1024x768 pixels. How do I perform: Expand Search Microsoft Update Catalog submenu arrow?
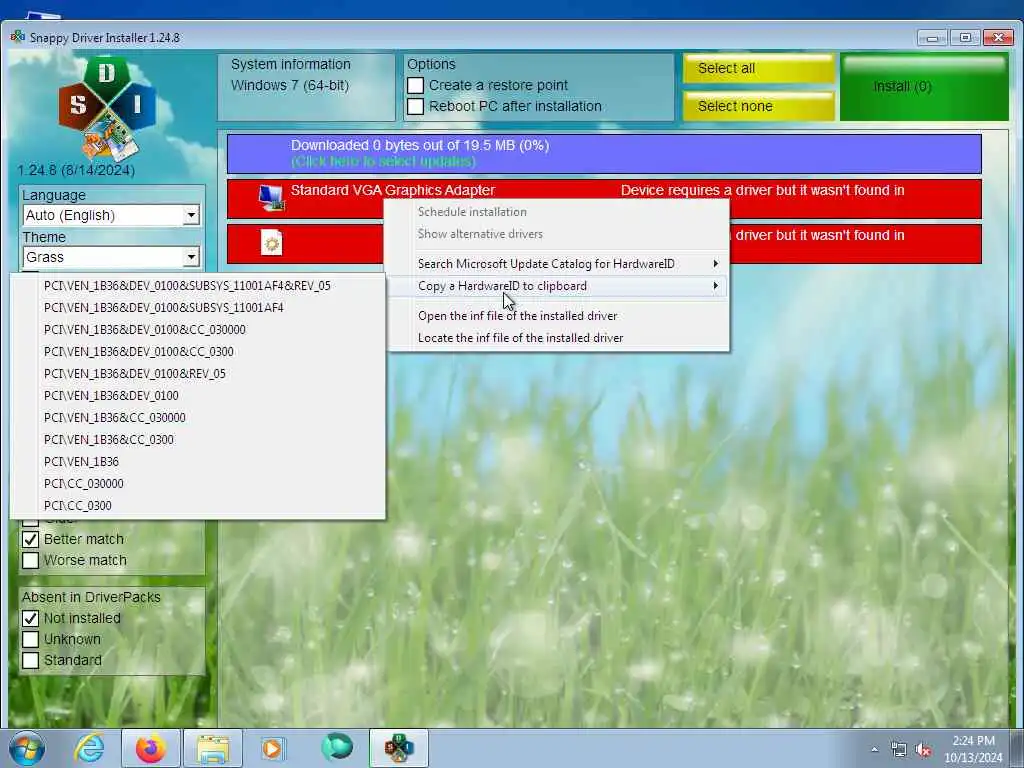(x=716, y=264)
